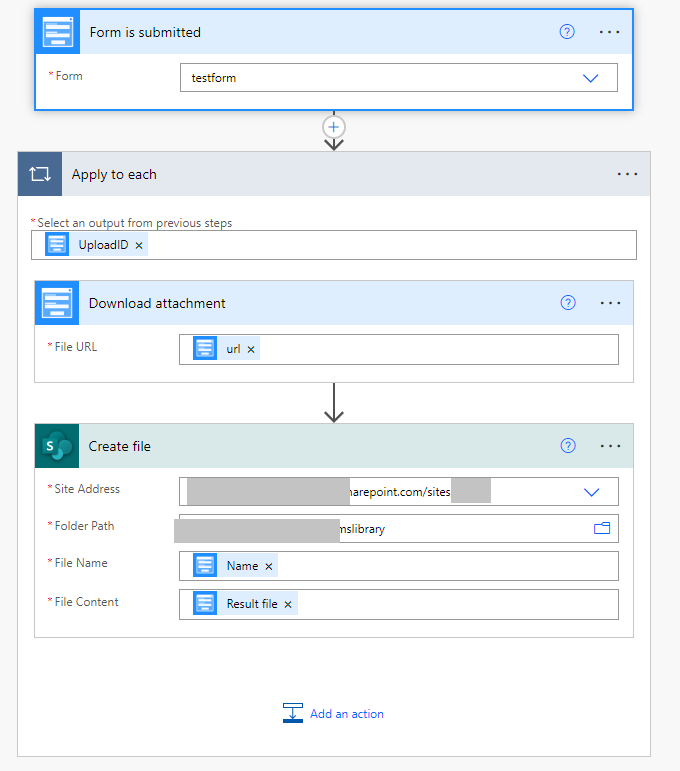
Task: Open help for Create file action
Action: pyautogui.click(x=568, y=446)
